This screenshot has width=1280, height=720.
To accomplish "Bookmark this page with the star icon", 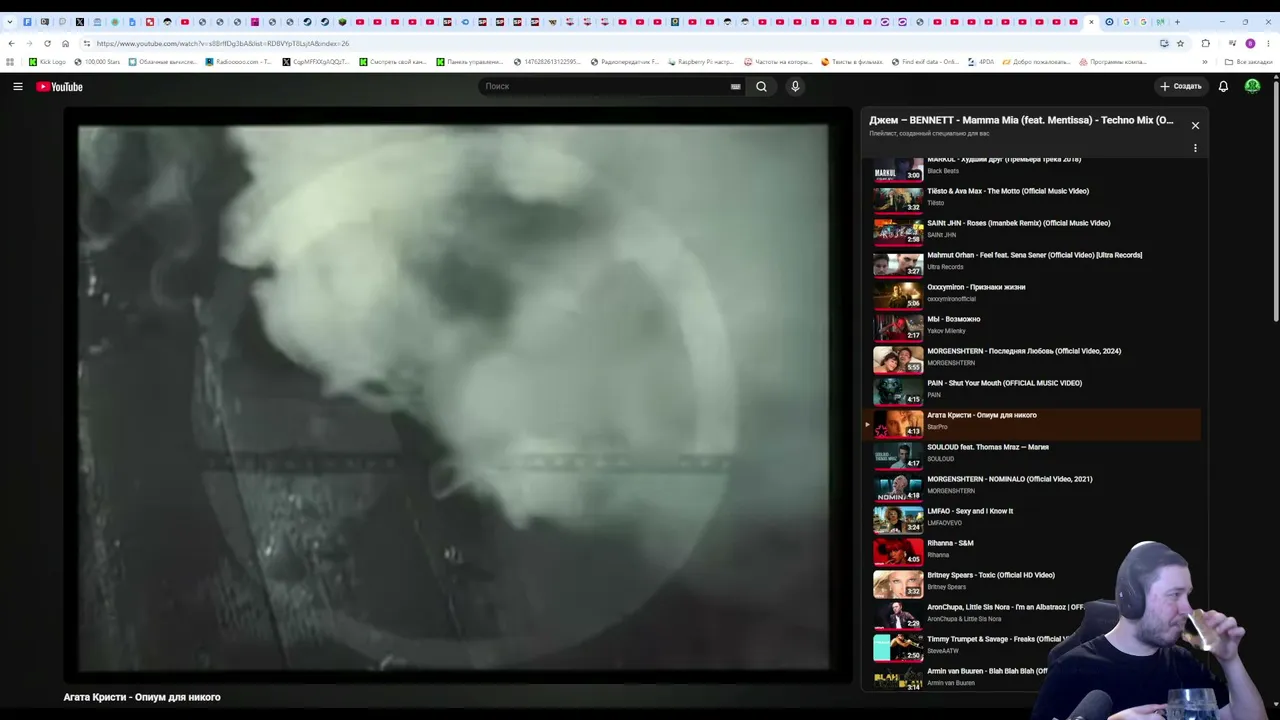I will pos(1181,43).
